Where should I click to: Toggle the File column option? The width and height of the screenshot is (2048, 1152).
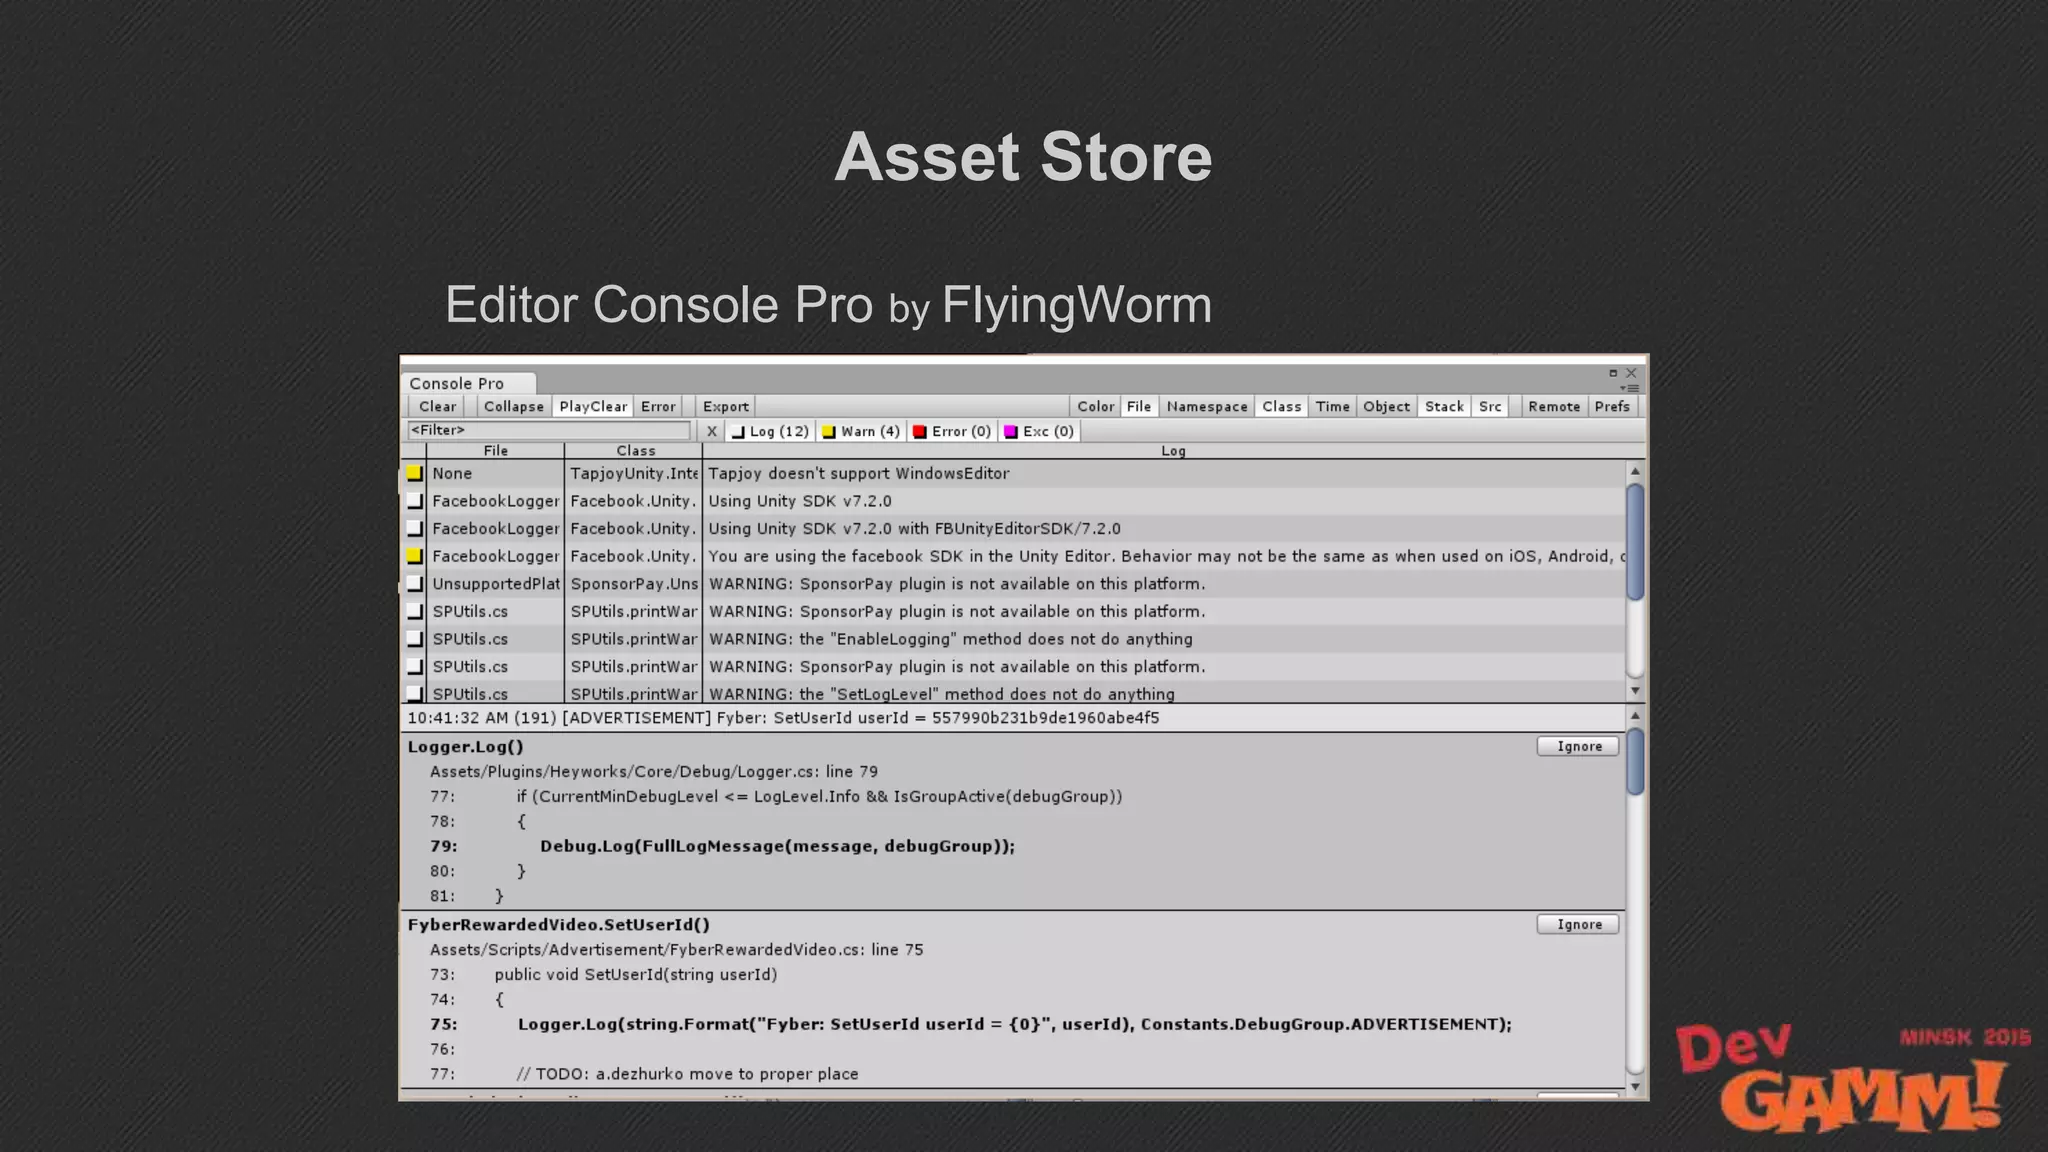tap(1139, 406)
